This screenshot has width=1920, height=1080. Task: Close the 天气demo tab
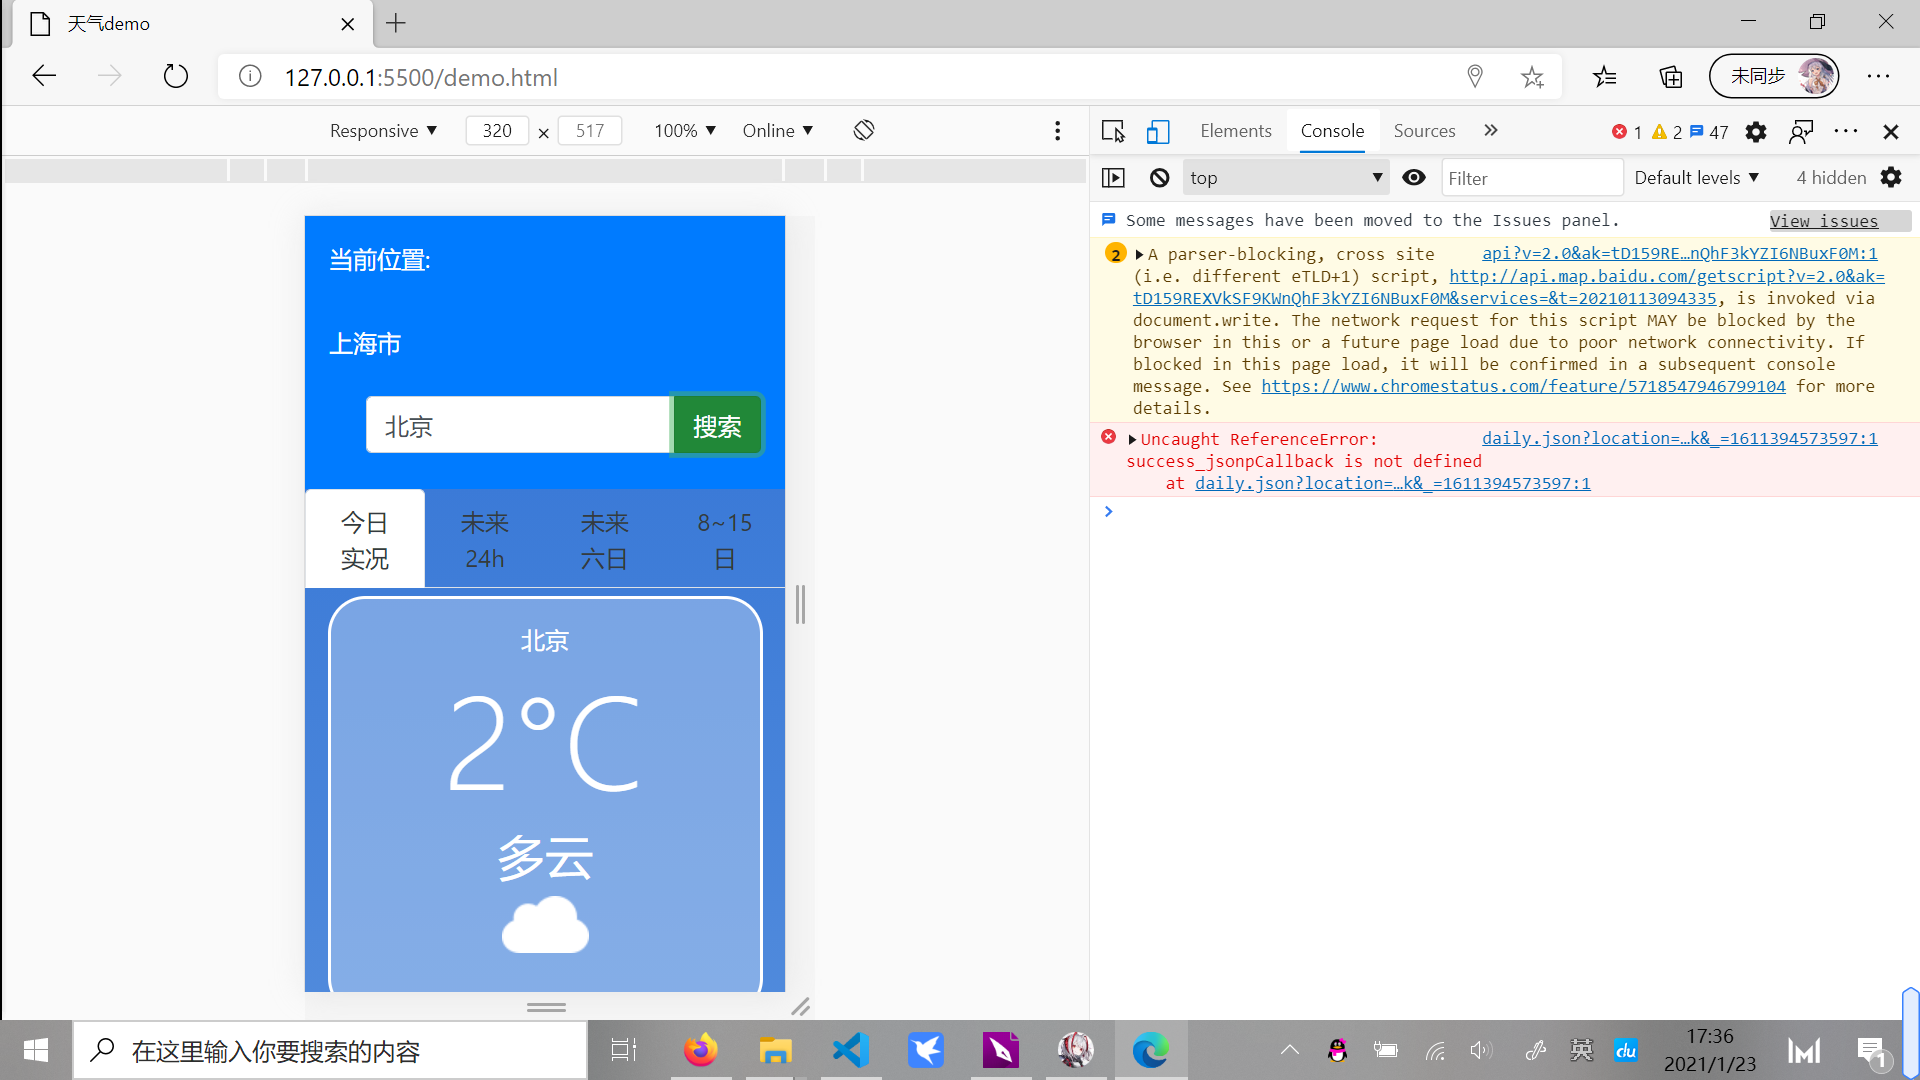coord(348,24)
